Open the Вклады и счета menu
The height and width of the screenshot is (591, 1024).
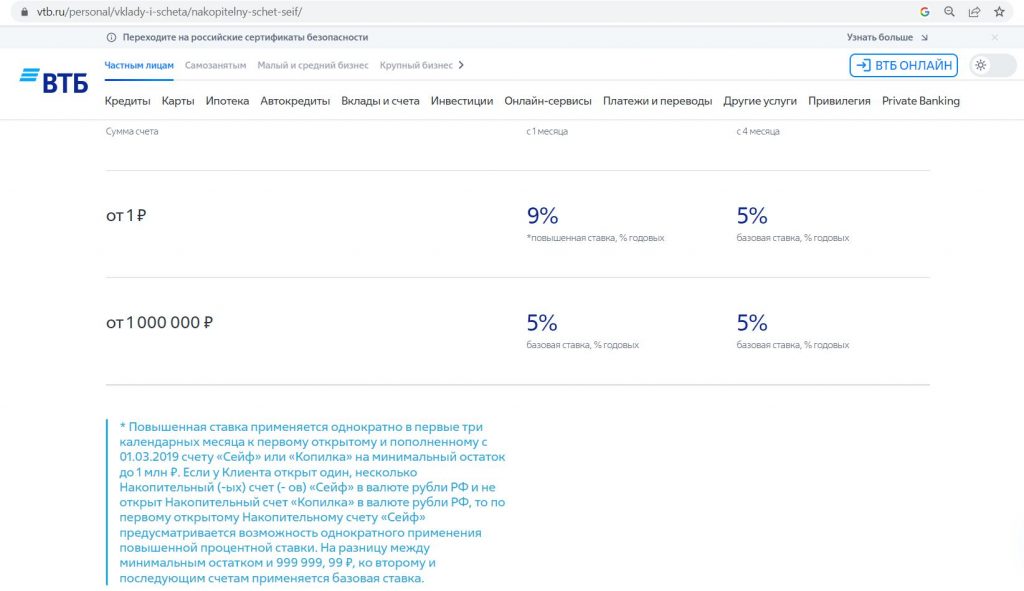380,101
